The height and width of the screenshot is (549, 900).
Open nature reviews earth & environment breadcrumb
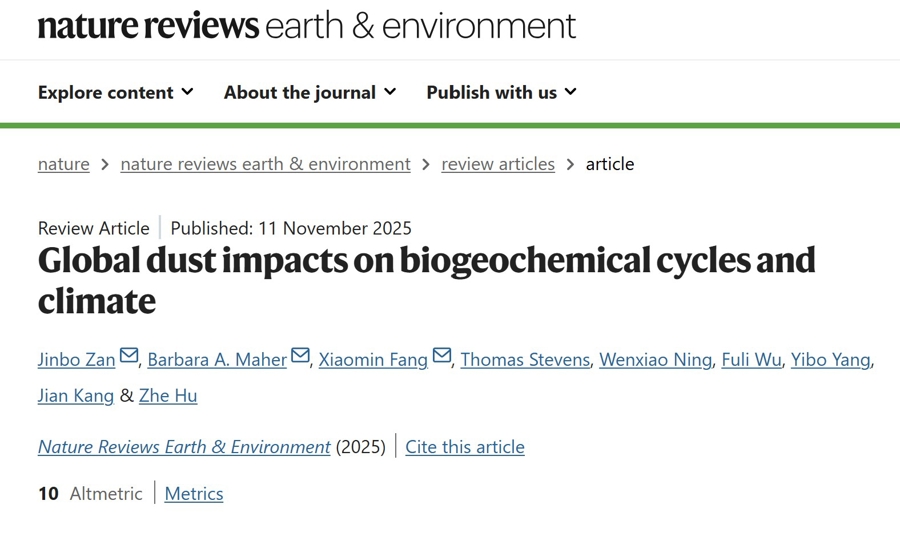[x=265, y=164]
